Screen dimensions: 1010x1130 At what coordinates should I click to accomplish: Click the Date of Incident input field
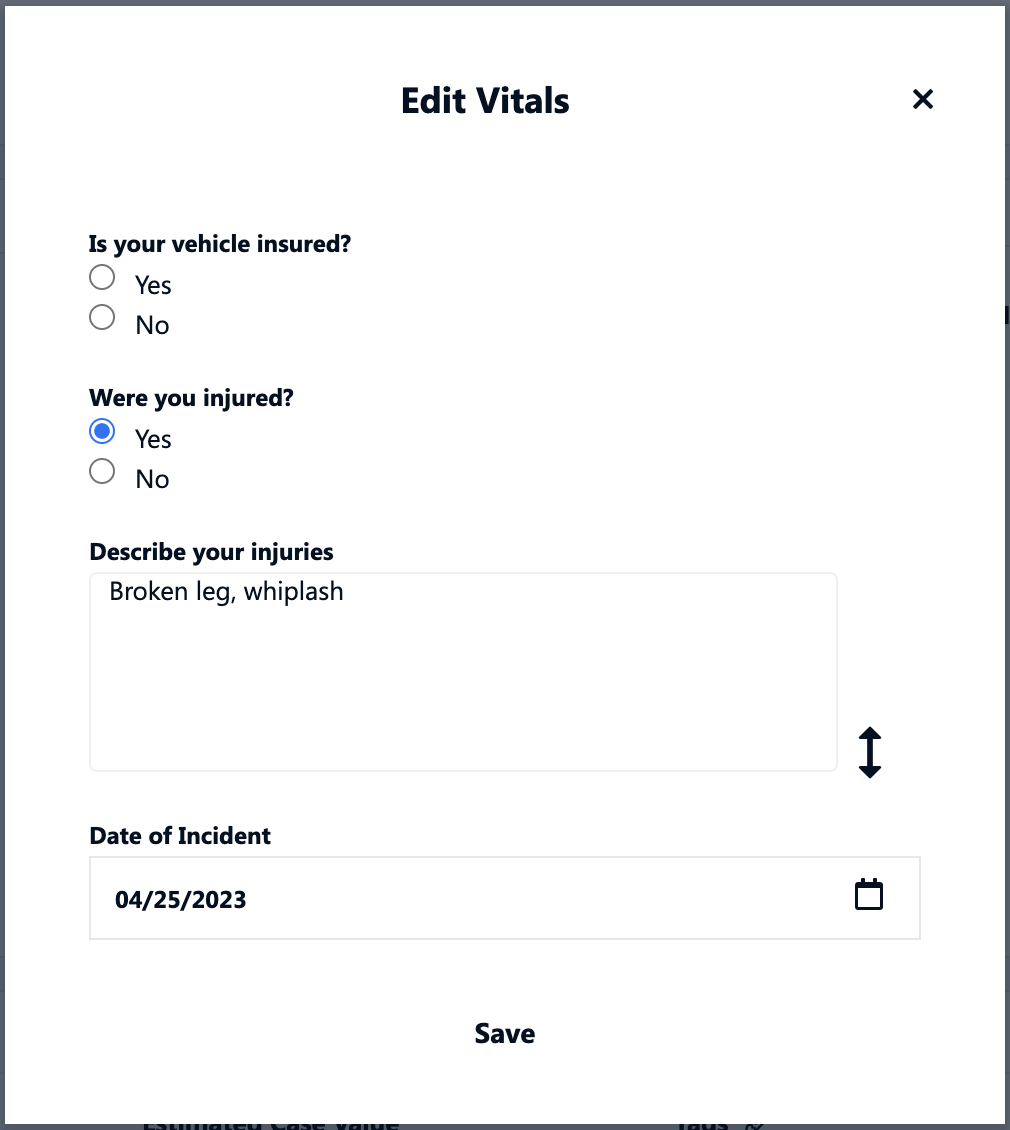click(505, 898)
